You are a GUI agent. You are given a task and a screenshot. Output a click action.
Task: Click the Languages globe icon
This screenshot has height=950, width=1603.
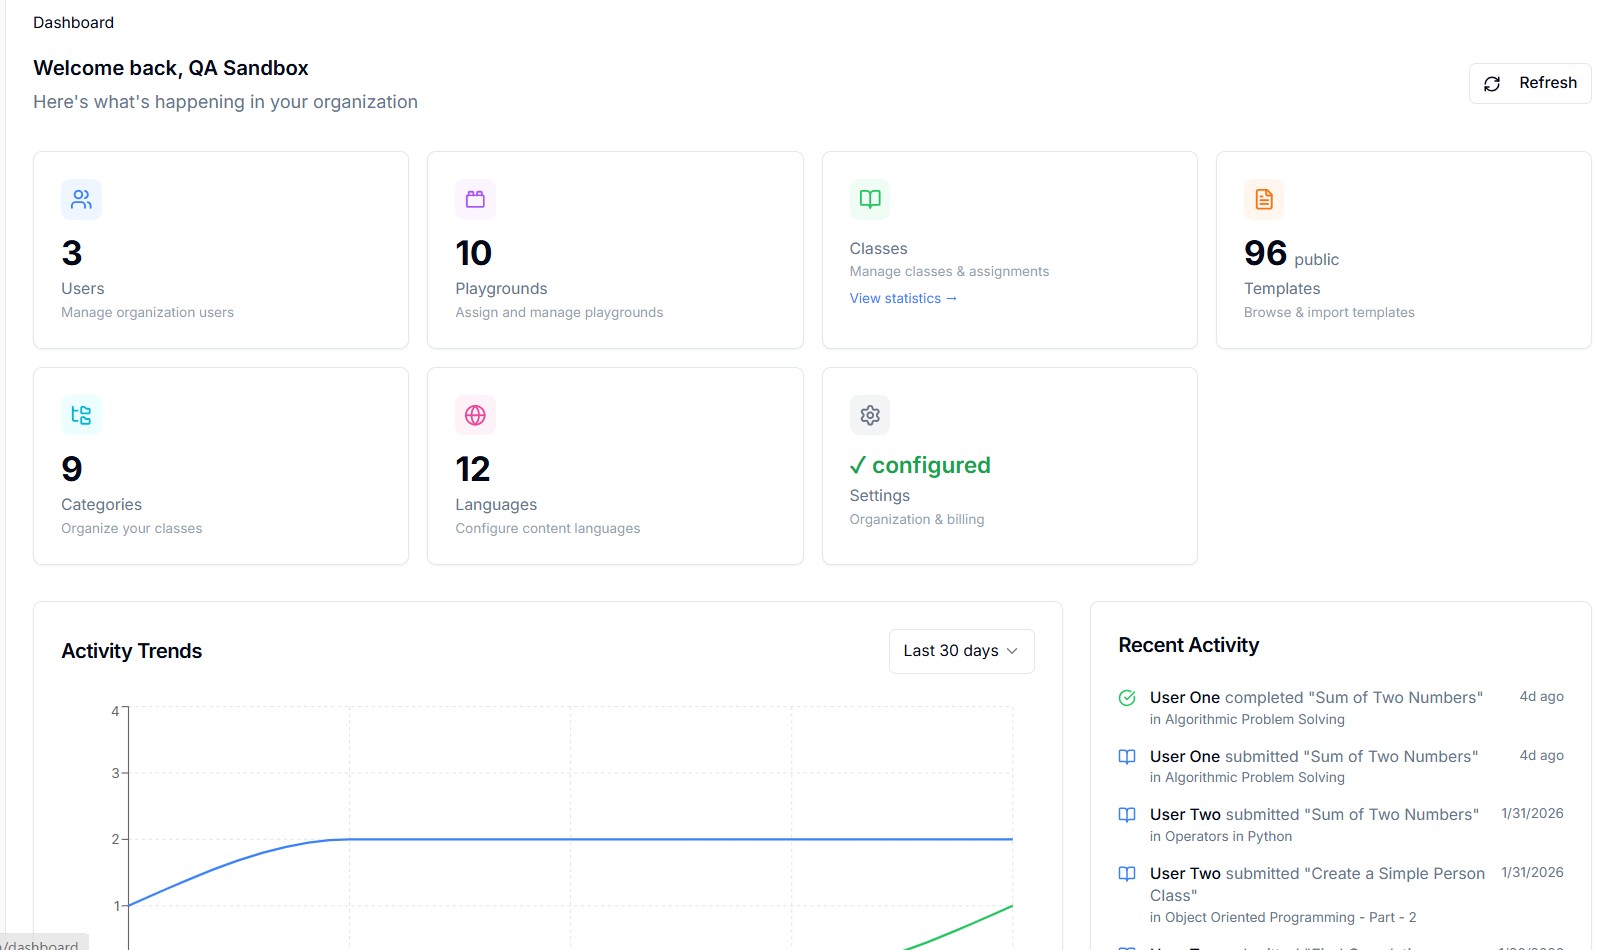coord(475,415)
